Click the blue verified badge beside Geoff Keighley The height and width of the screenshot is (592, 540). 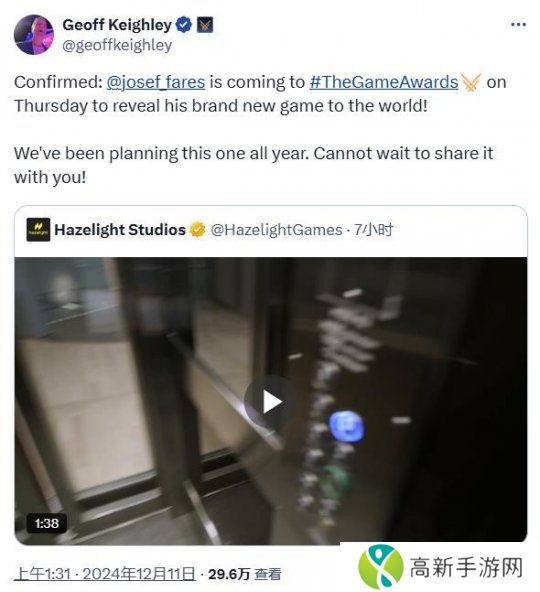184,25
